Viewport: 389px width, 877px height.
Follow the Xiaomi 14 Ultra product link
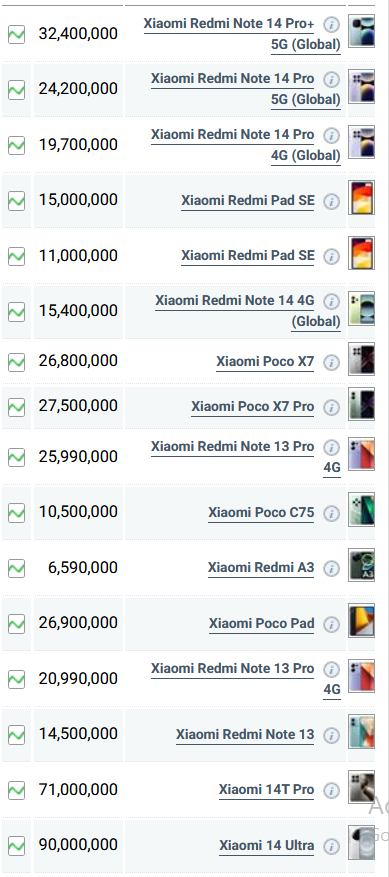click(266, 845)
